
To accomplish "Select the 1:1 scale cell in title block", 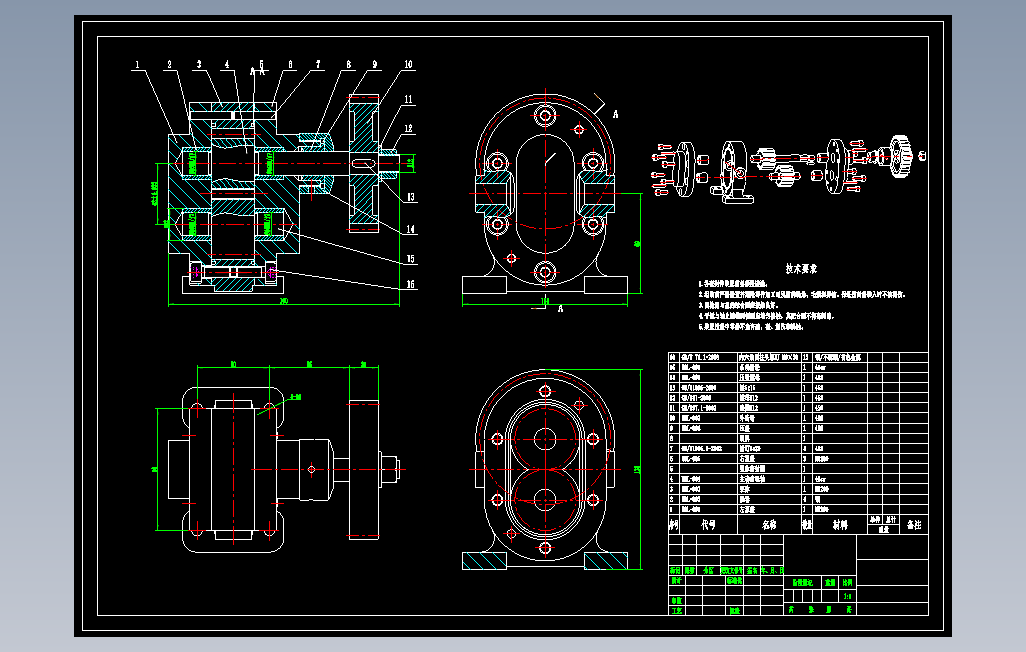I will coord(848,596).
